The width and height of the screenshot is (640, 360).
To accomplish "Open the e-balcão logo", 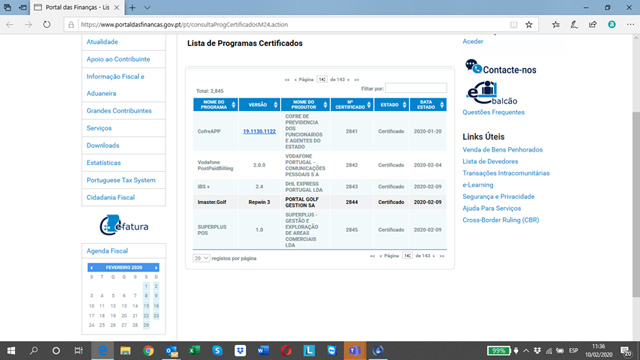I will (x=492, y=93).
